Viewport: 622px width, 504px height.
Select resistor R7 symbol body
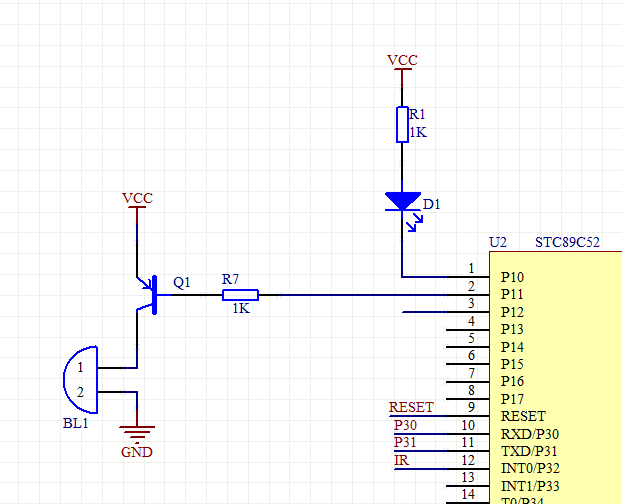(x=240, y=295)
